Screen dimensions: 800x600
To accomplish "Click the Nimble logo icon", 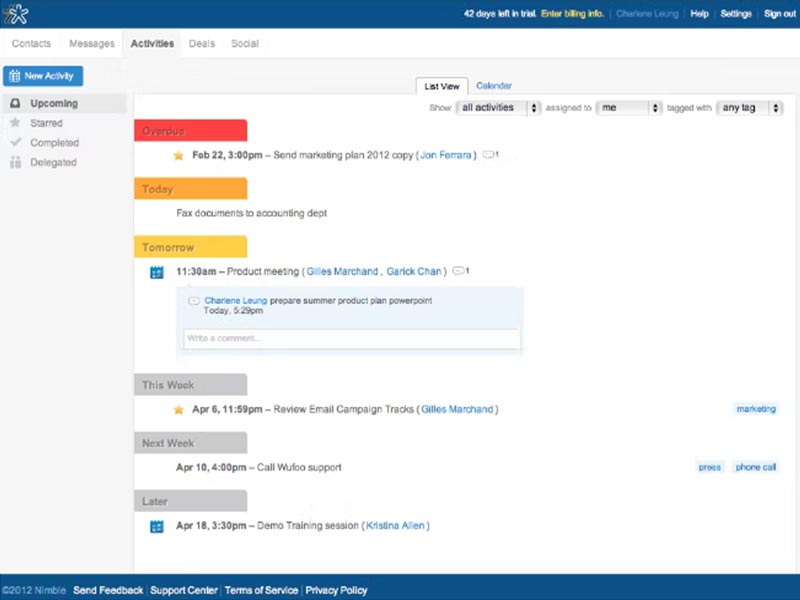I will pyautogui.click(x=16, y=14).
